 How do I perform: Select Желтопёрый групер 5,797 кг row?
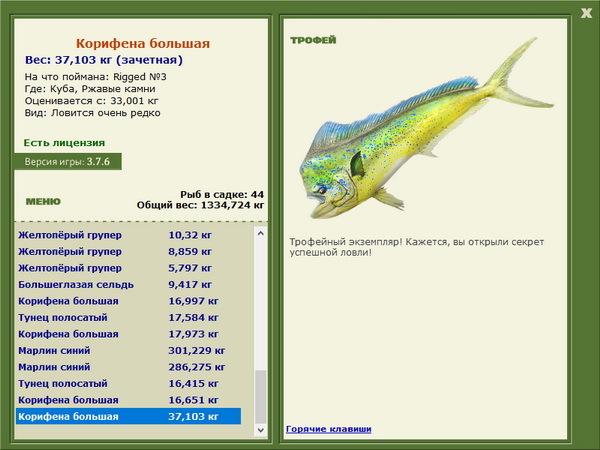pyautogui.click(x=129, y=268)
